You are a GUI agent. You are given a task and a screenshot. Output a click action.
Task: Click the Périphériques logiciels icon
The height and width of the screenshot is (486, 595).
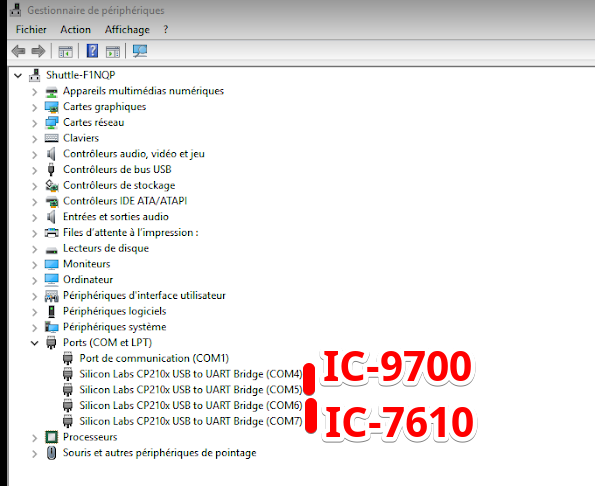[51, 311]
